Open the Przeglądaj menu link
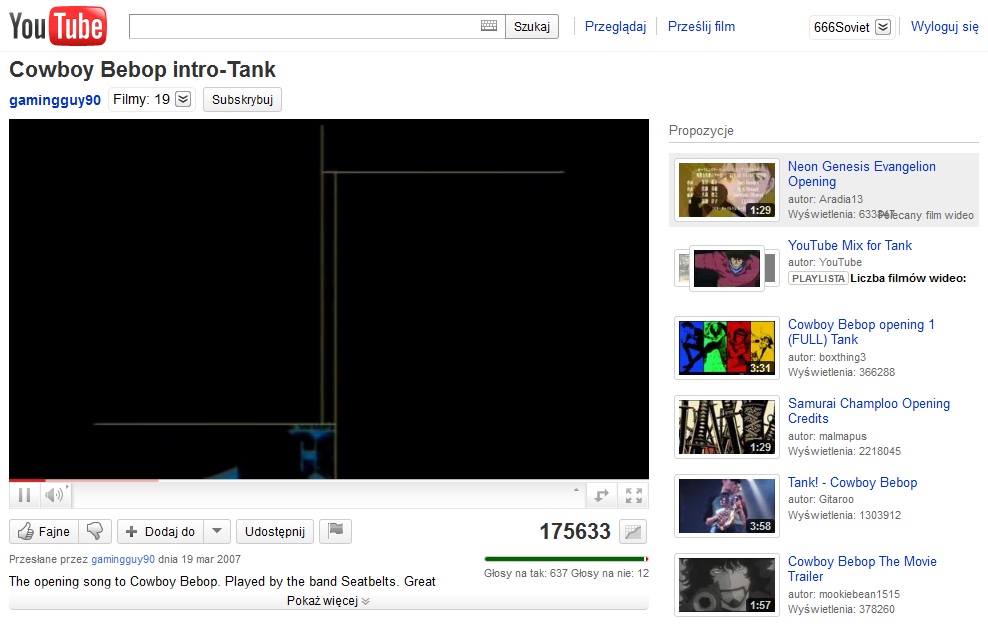This screenshot has width=988, height=627. [x=615, y=27]
